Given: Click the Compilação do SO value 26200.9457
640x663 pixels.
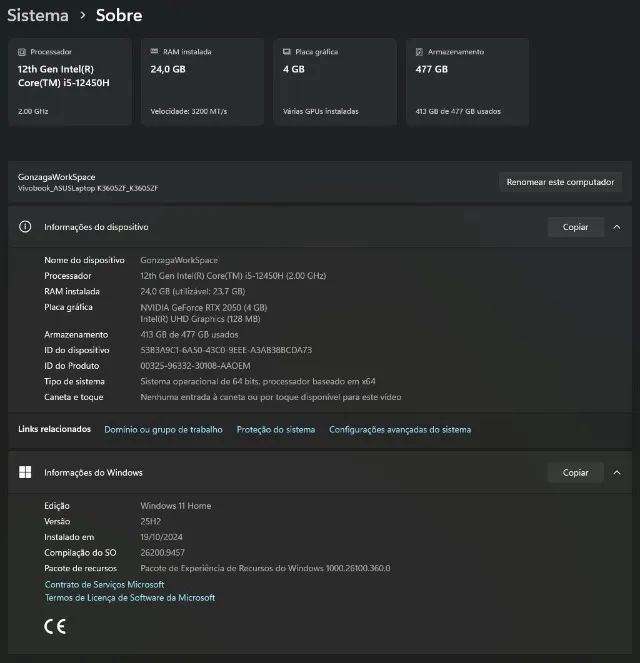Looking at the screenshot, I should (x=163, y=553).
